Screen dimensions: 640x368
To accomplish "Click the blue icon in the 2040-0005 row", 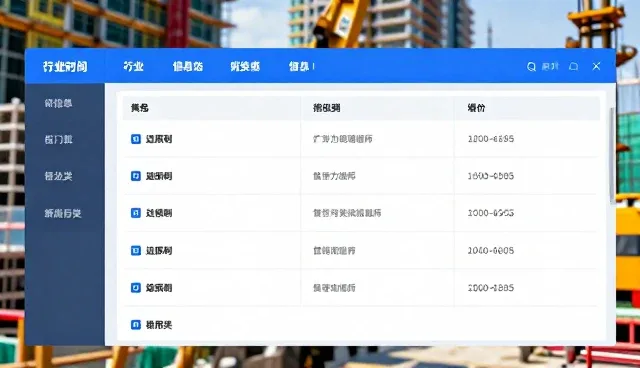I will tap(136, 251).
